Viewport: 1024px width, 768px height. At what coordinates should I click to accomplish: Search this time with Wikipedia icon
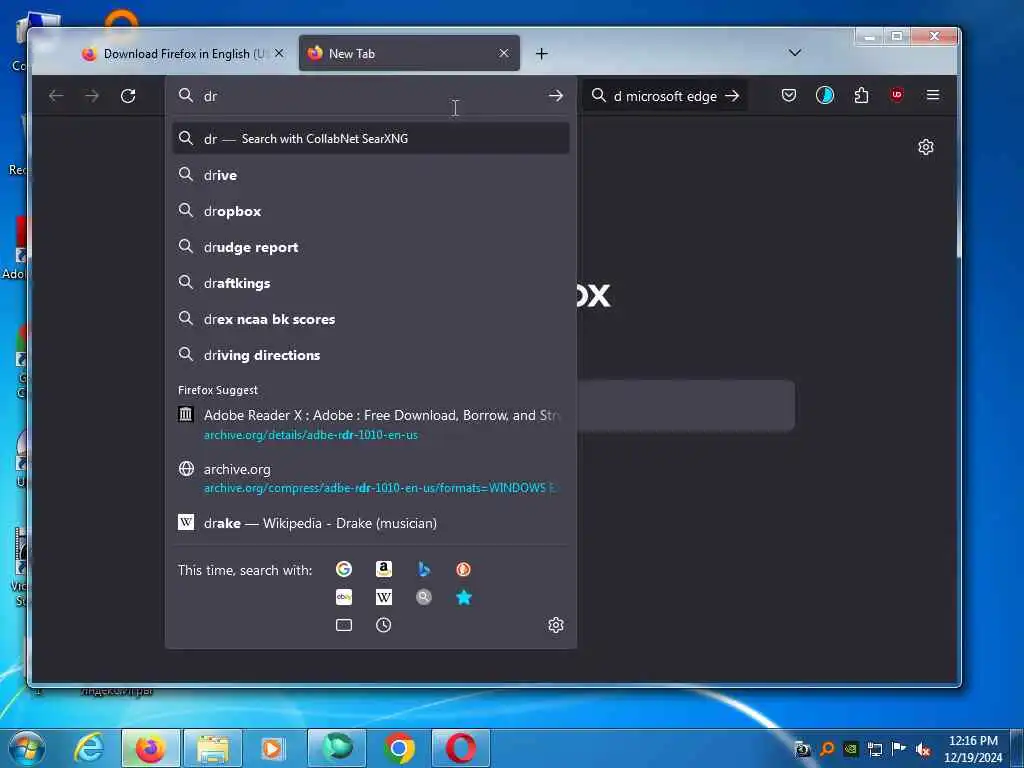pyautogui.click(x=384, y=597)
